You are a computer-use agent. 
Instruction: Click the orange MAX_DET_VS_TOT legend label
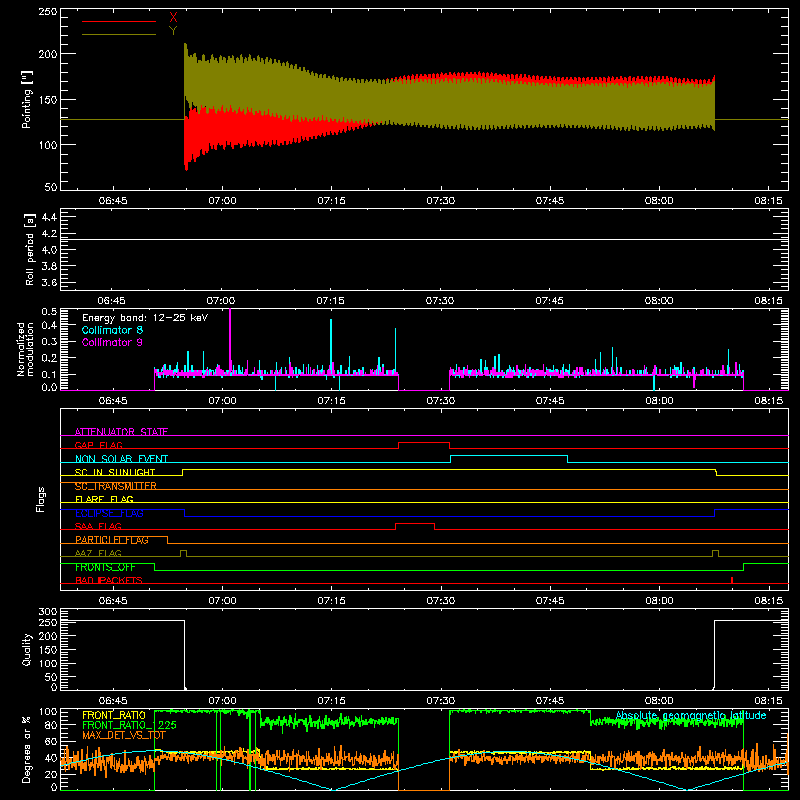(124, 735)
